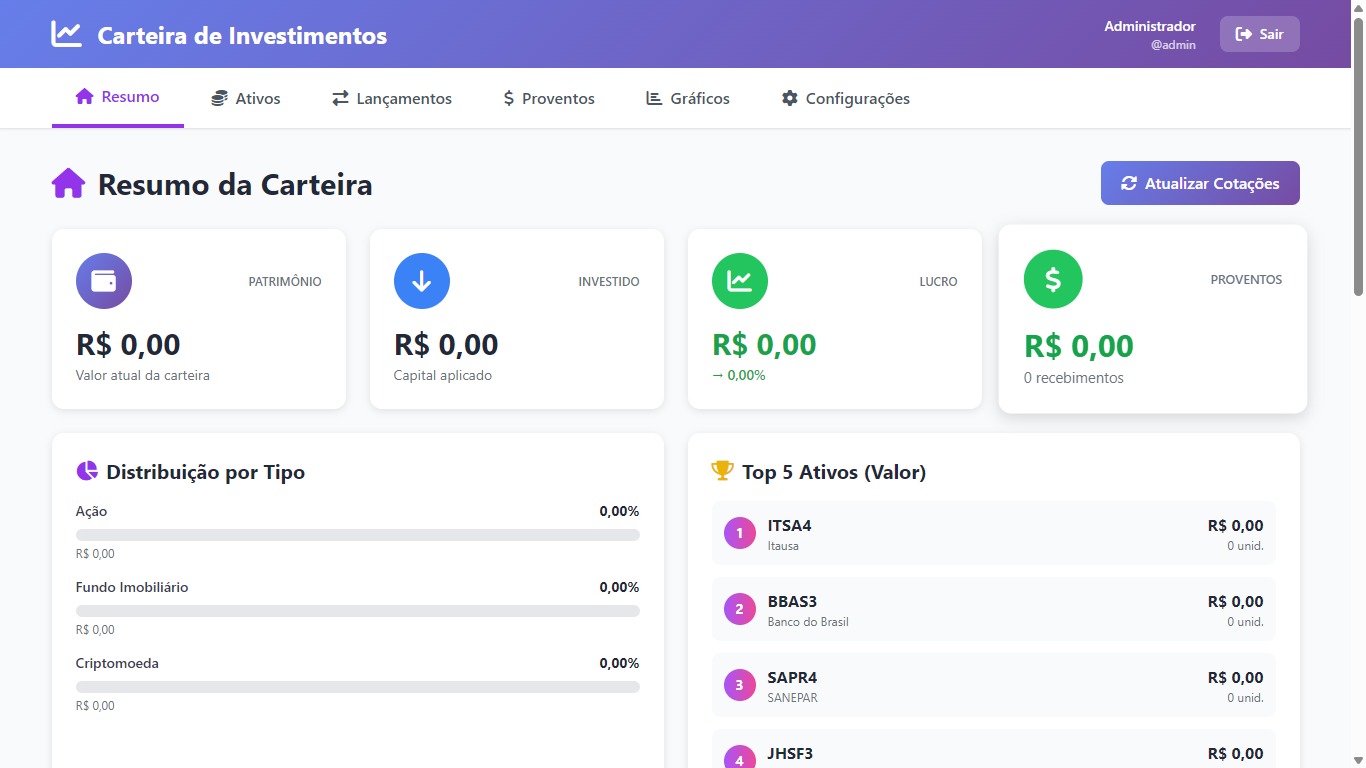Click the coins icon next to Ativos
Image resolution: width=1366 pixels, height=768 pixels.
coord(218,97)
